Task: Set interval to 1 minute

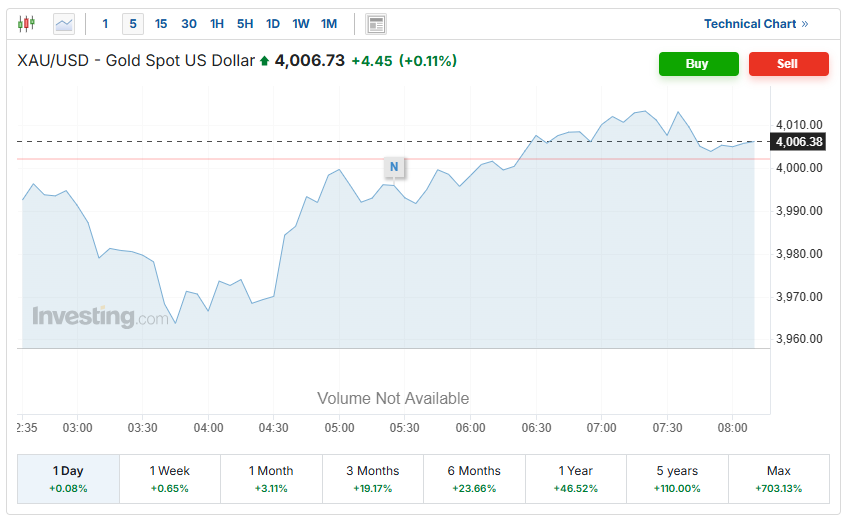Action: 105,24
